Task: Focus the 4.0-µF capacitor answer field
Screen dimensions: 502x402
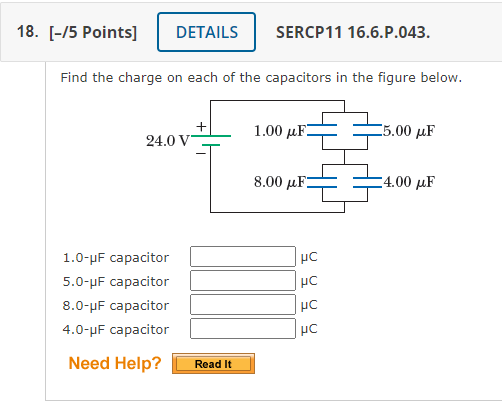Action: 243,328
